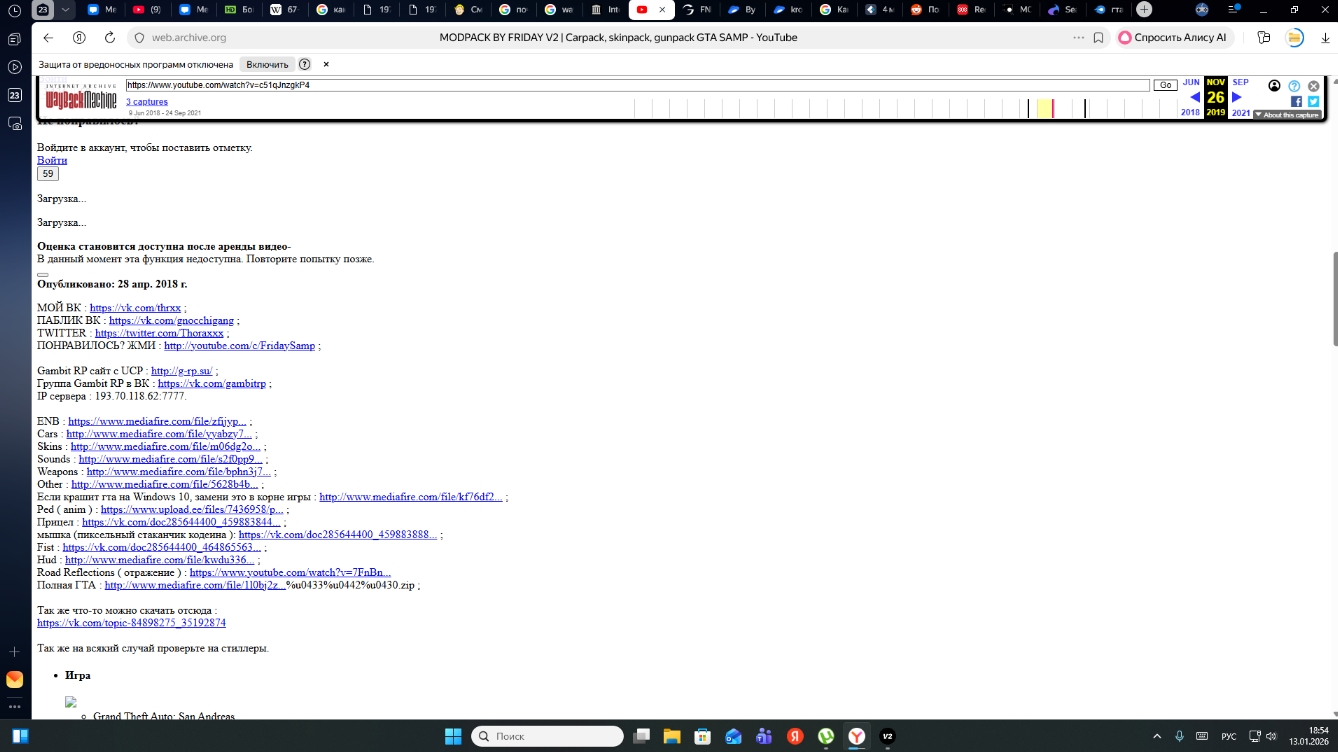Open the Wayback Machine help icon

pyautogui.click(x=1294, y=86)
